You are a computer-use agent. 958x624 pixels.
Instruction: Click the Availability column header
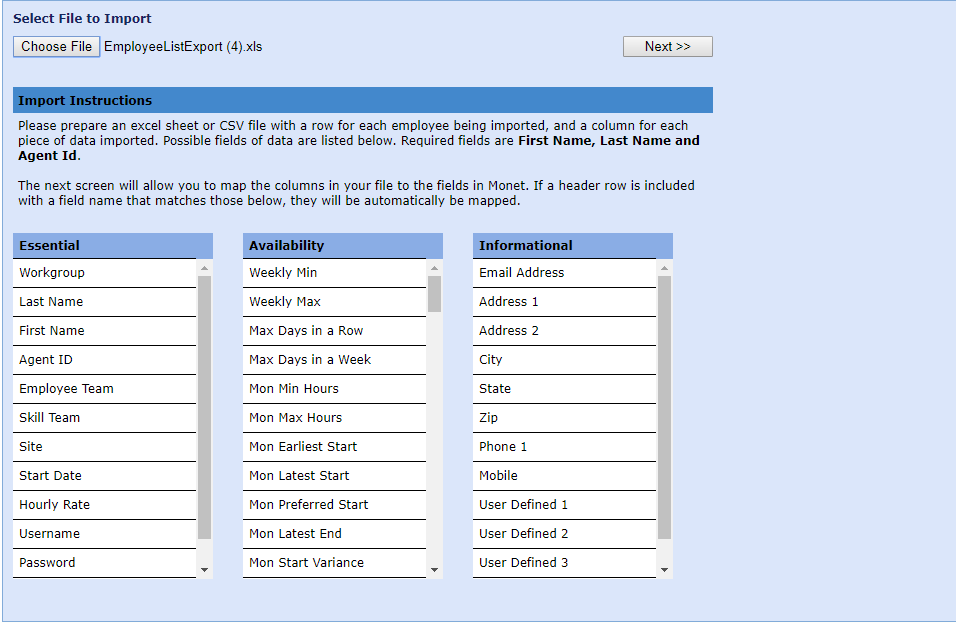(x=342, y=246)
